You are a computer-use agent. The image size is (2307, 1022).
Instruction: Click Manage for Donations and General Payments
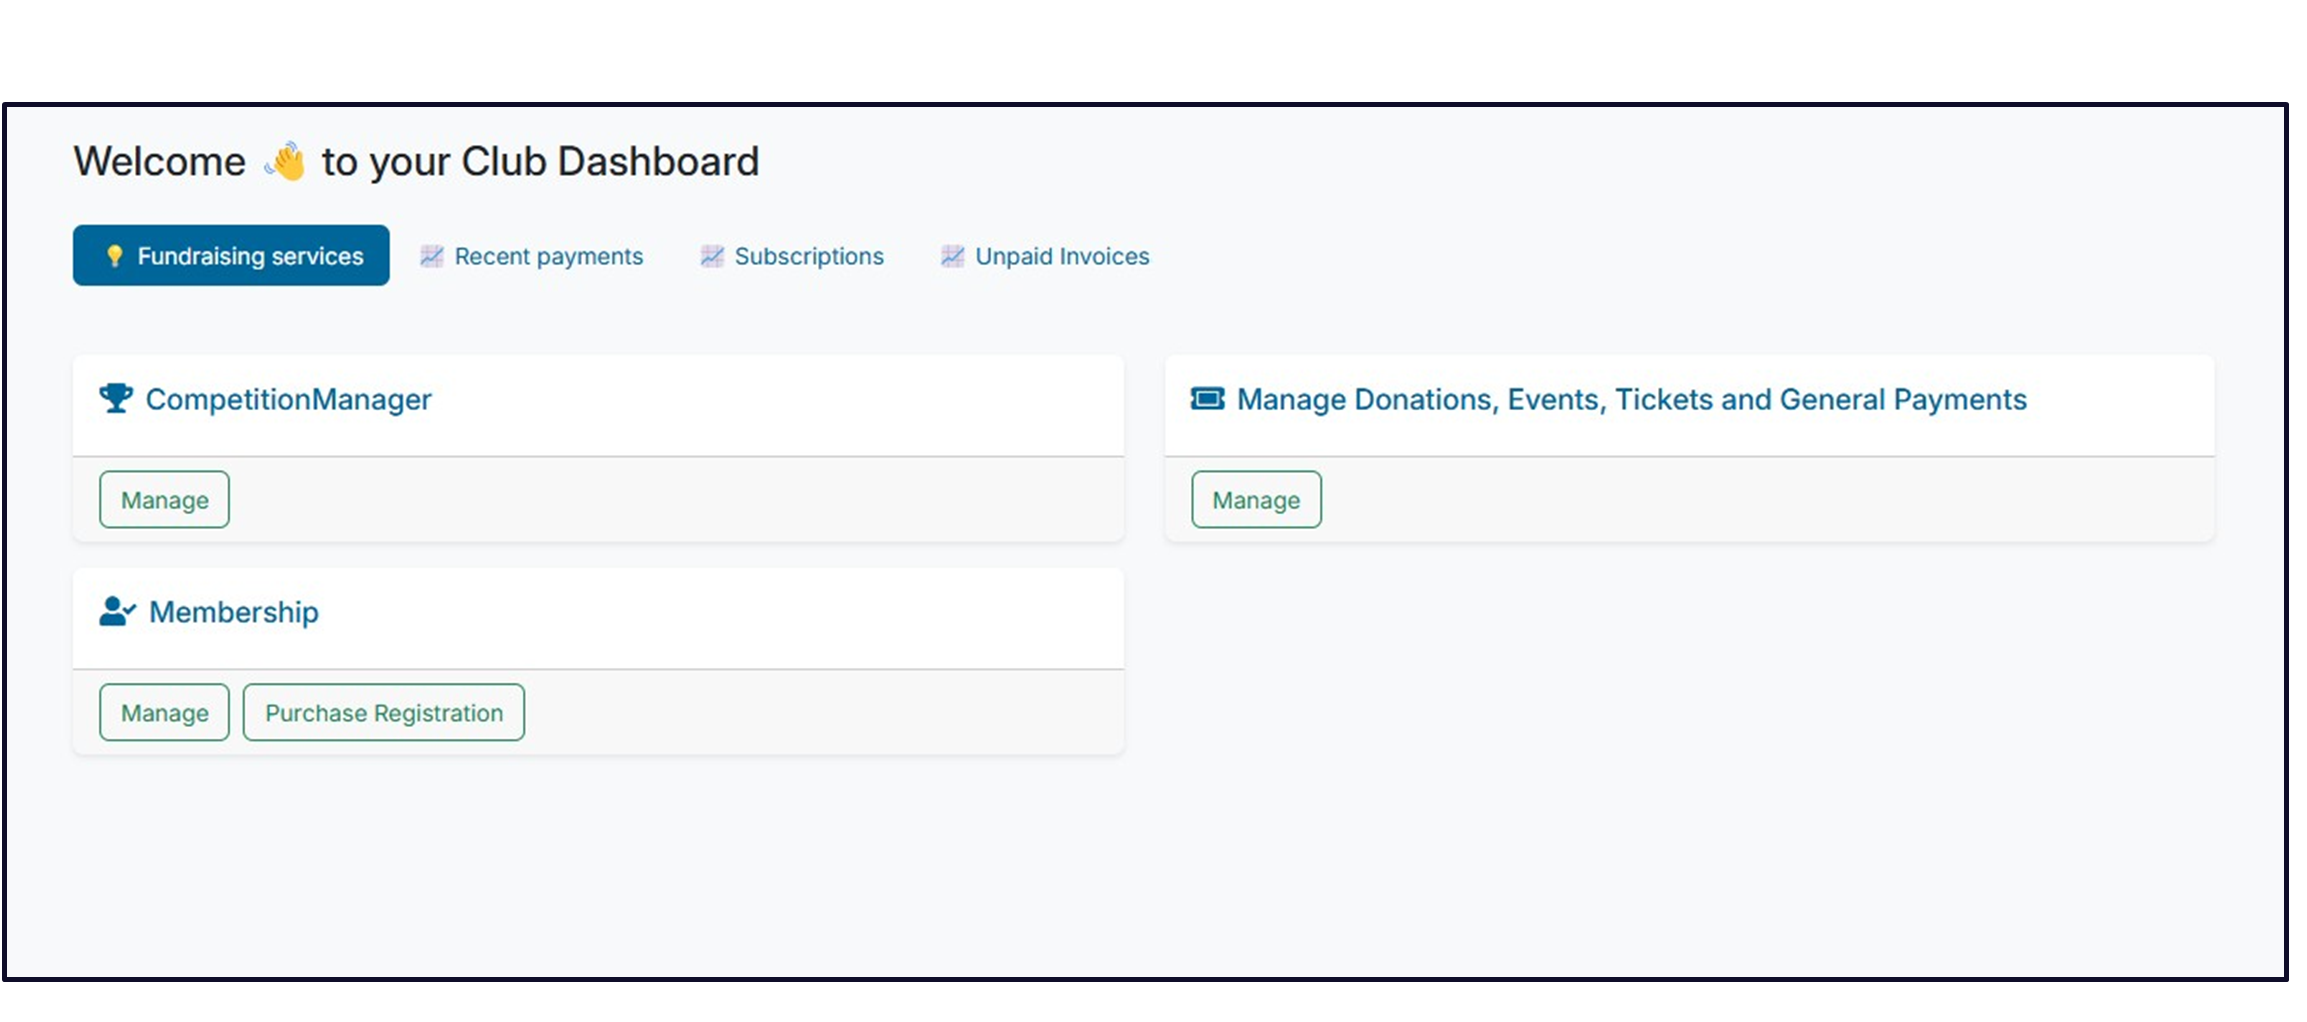[x=1256, y=499]
